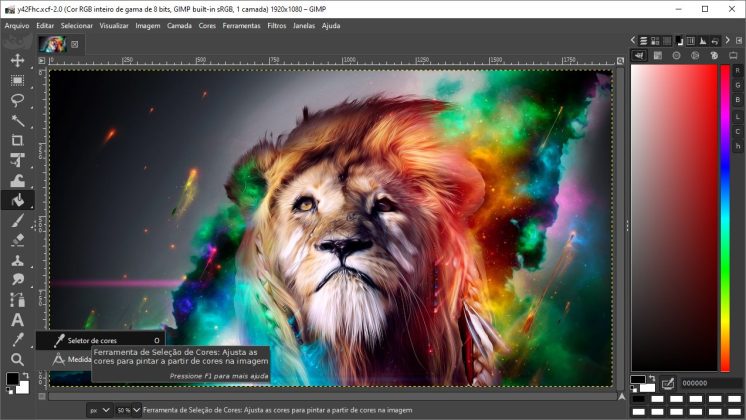This screenshot has height=420, width=746.
Task: Select the G channel radio button
Action: point(737,85)
